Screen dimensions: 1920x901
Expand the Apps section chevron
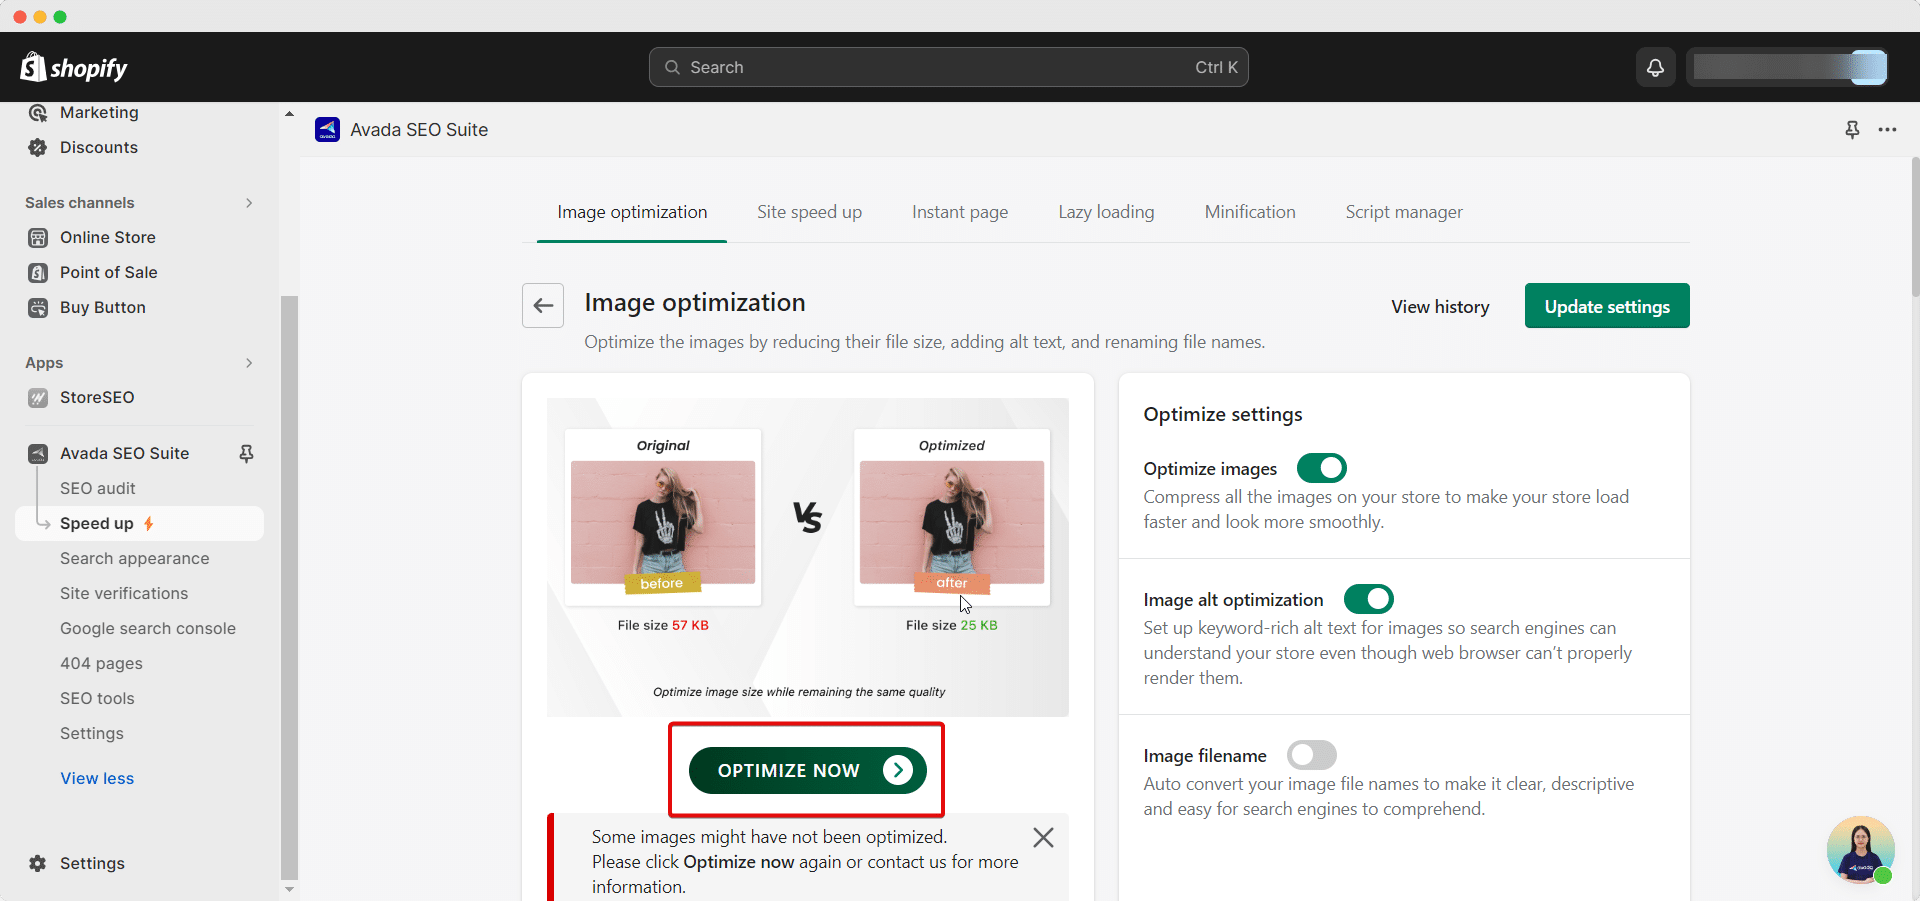tap(249, 363)
